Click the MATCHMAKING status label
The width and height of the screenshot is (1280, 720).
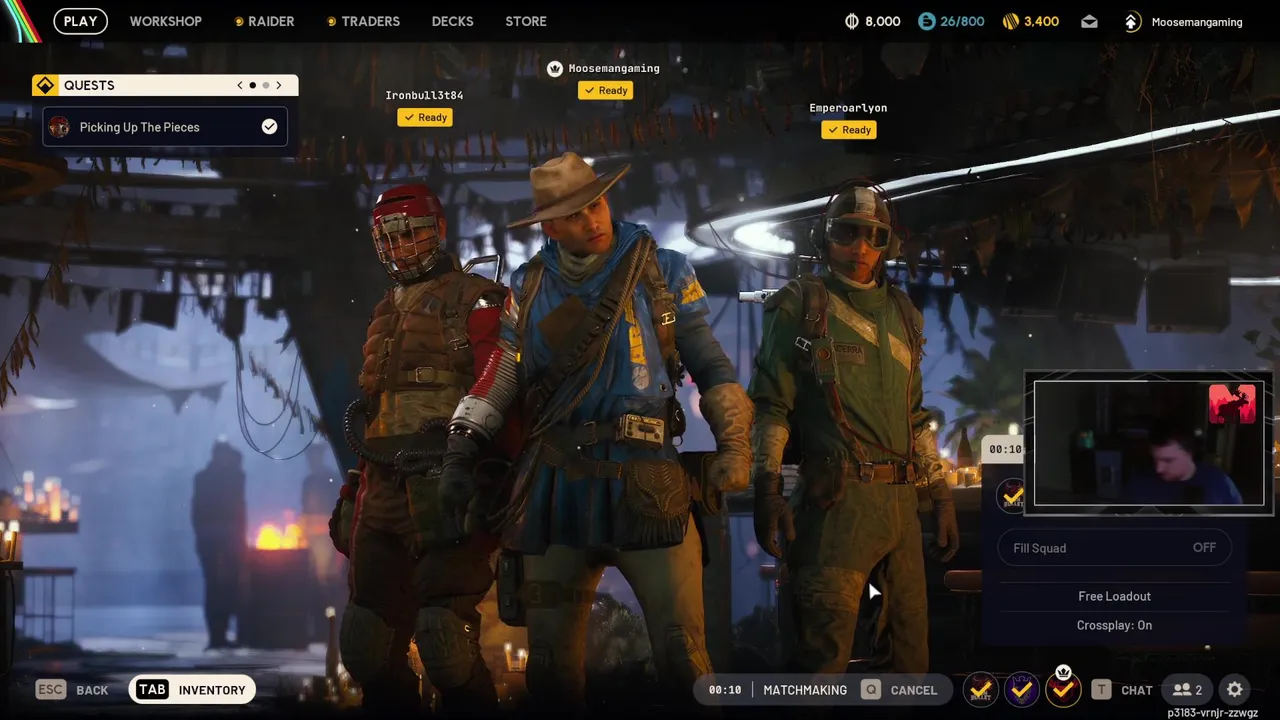click(x=805, y=690)
